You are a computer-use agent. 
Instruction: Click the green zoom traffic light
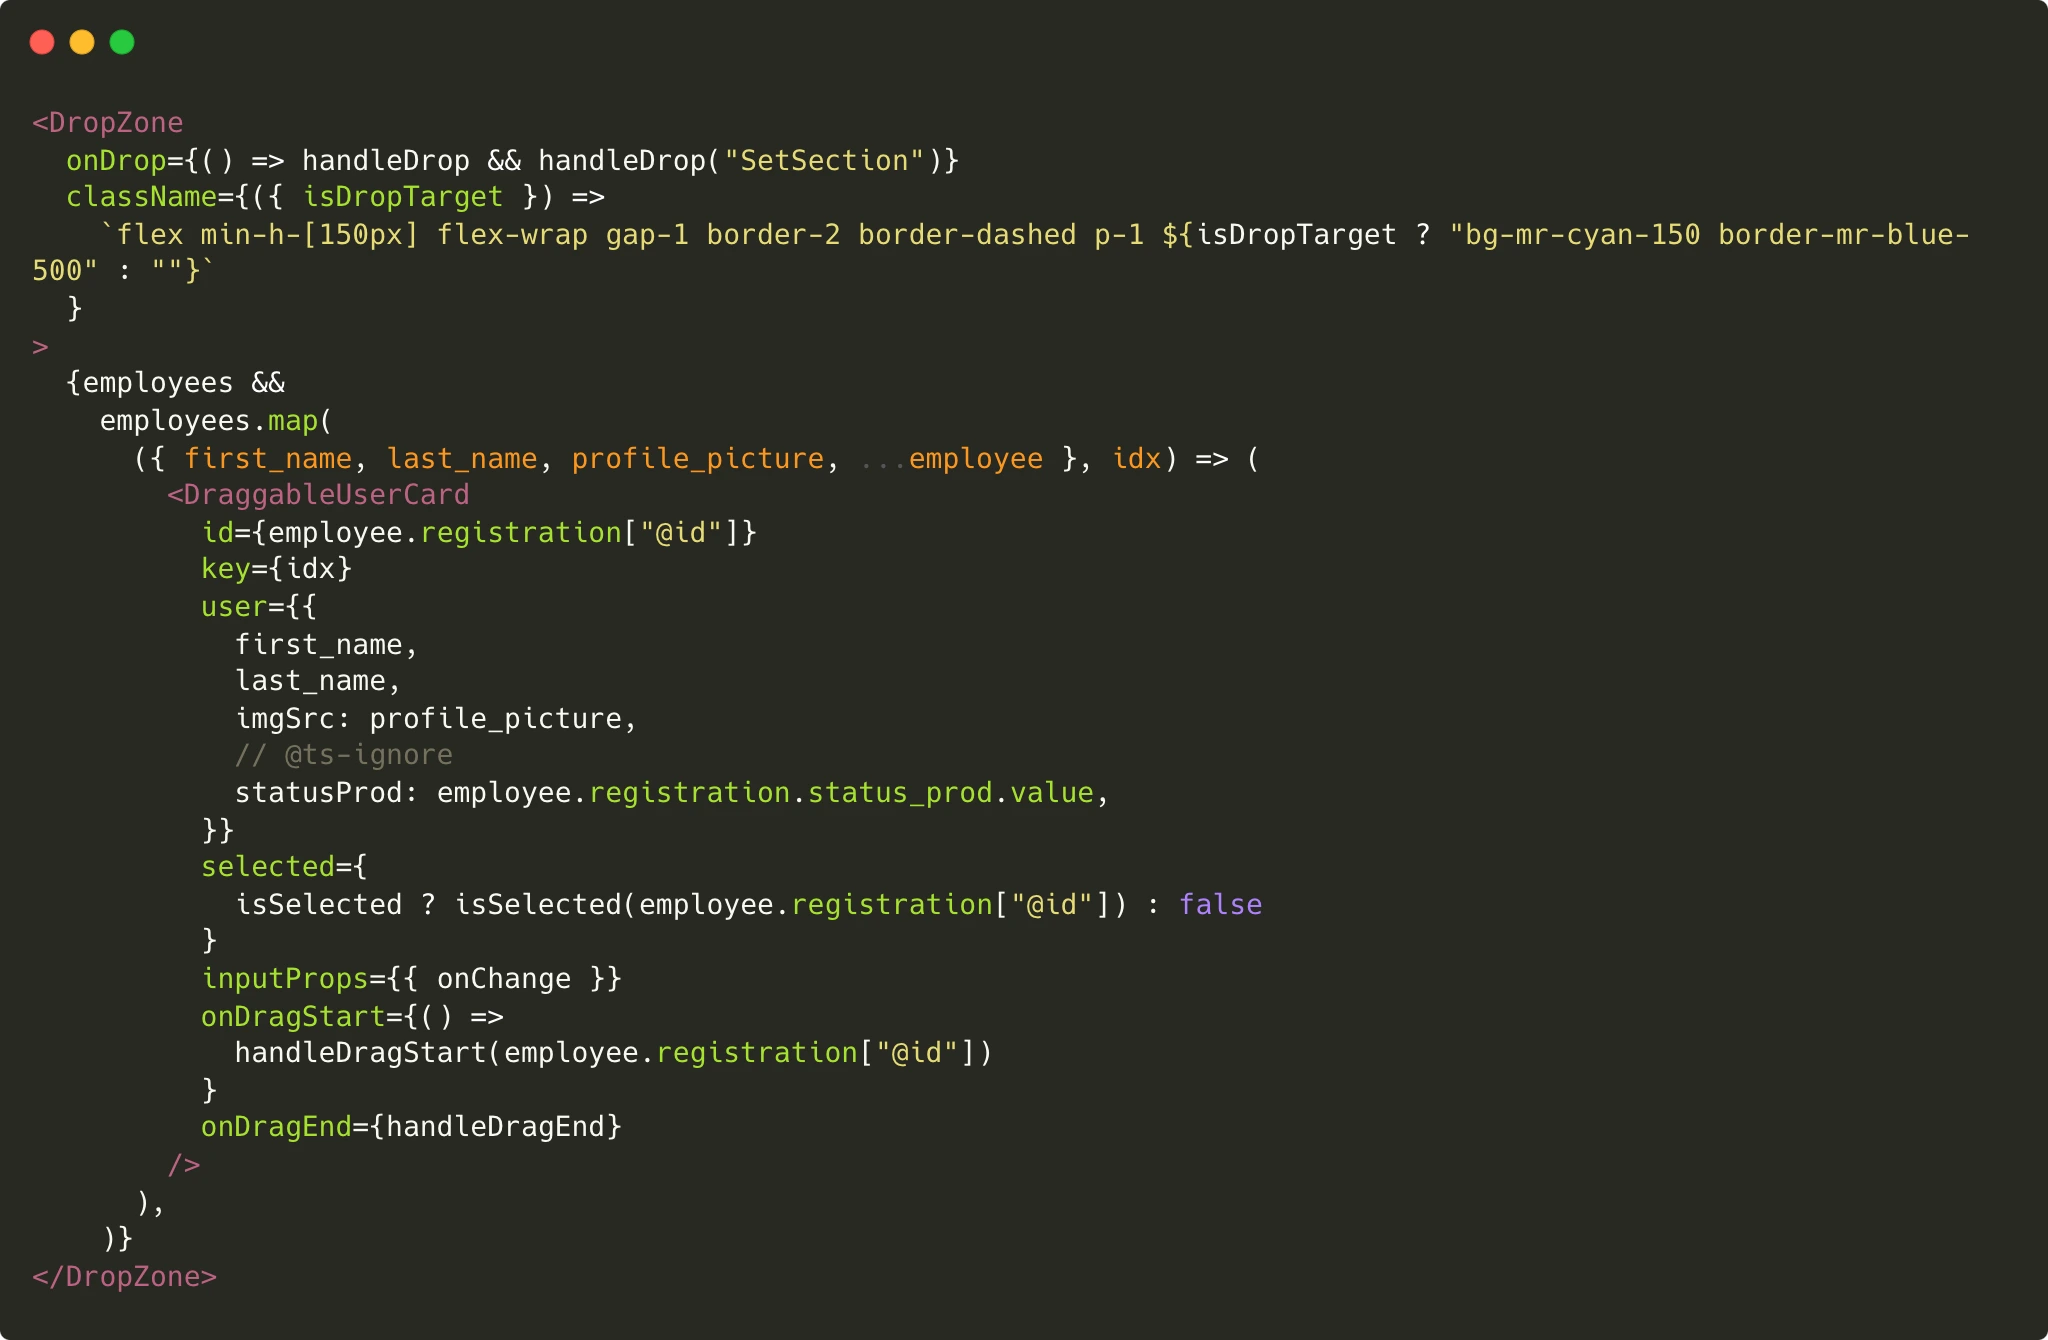click(124, 43)
